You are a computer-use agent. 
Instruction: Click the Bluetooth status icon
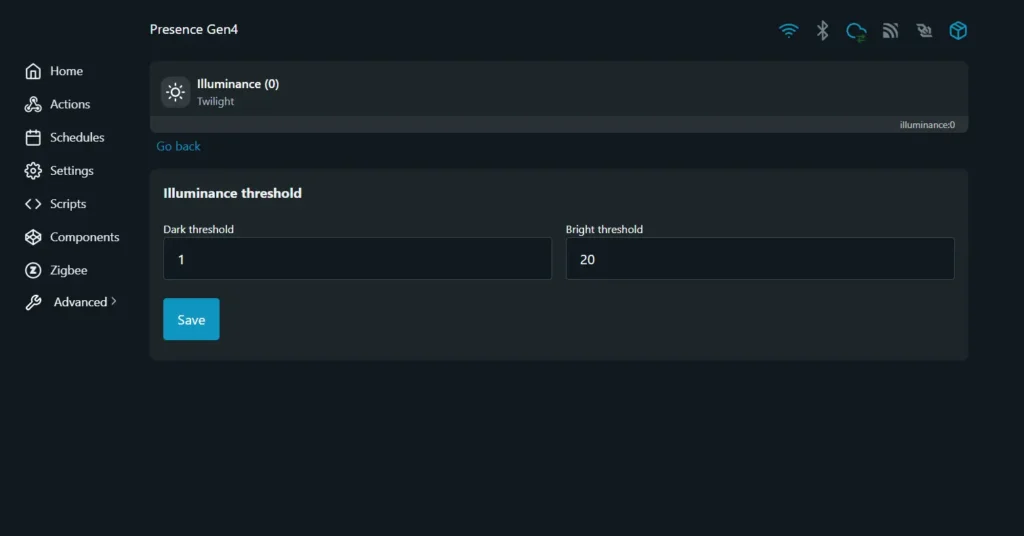point(822,31)
